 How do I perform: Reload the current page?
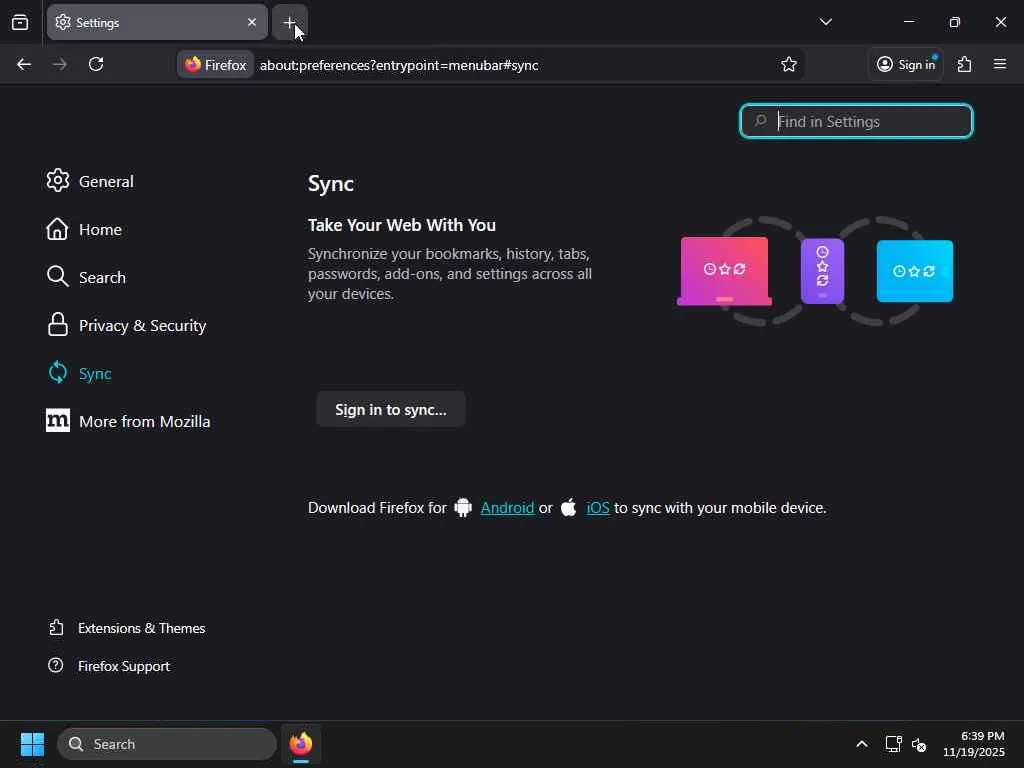(96, 64)
